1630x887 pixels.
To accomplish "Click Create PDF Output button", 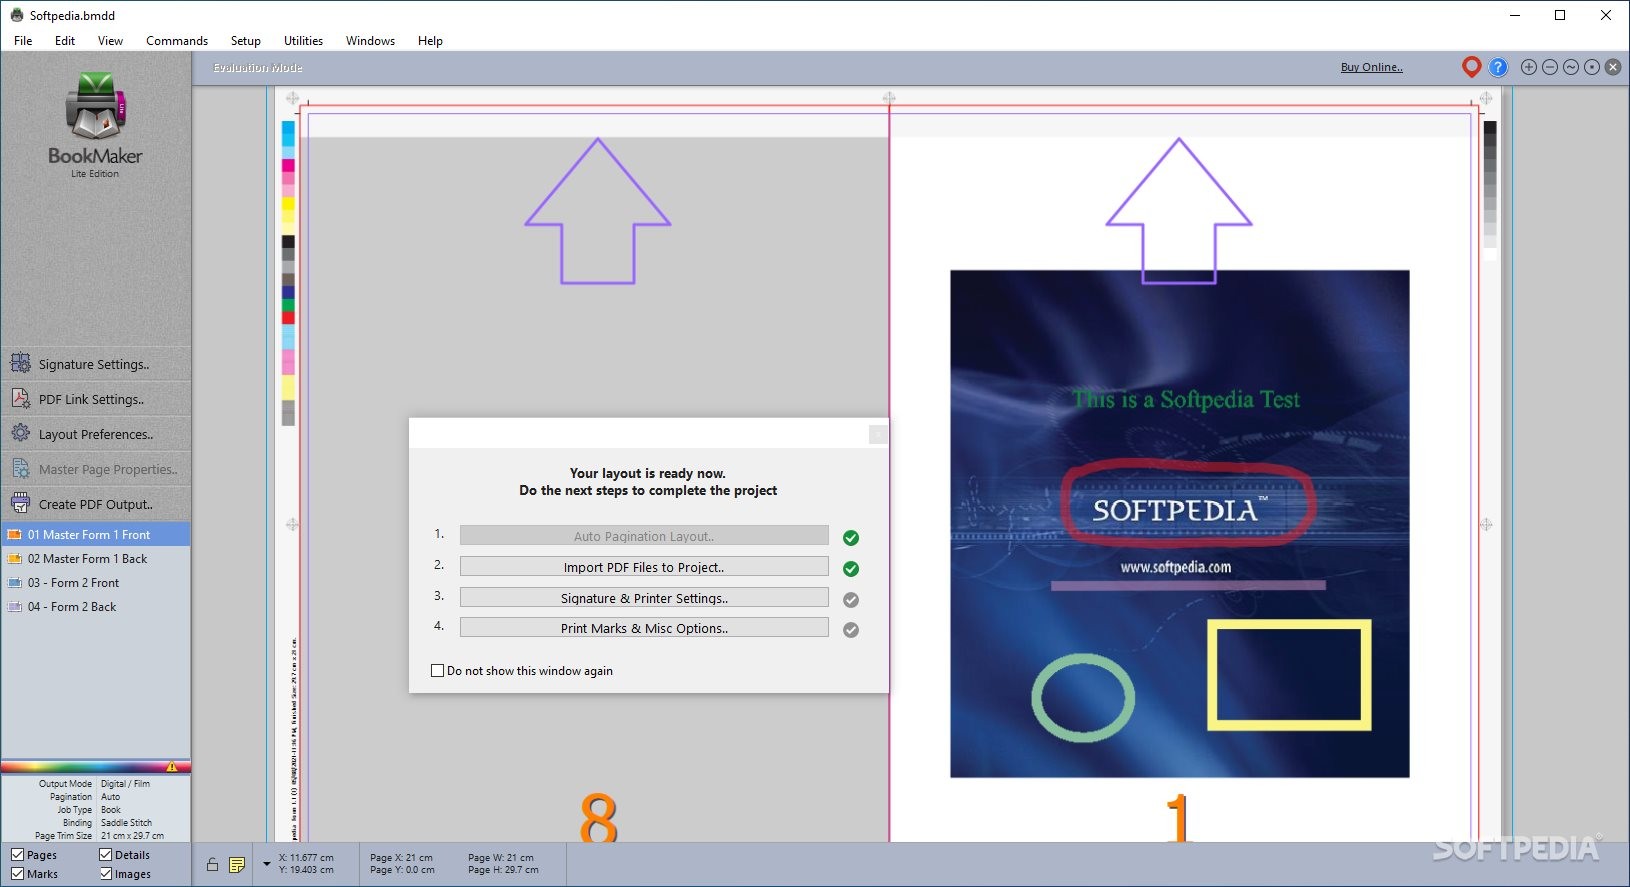I will point(96,504).
